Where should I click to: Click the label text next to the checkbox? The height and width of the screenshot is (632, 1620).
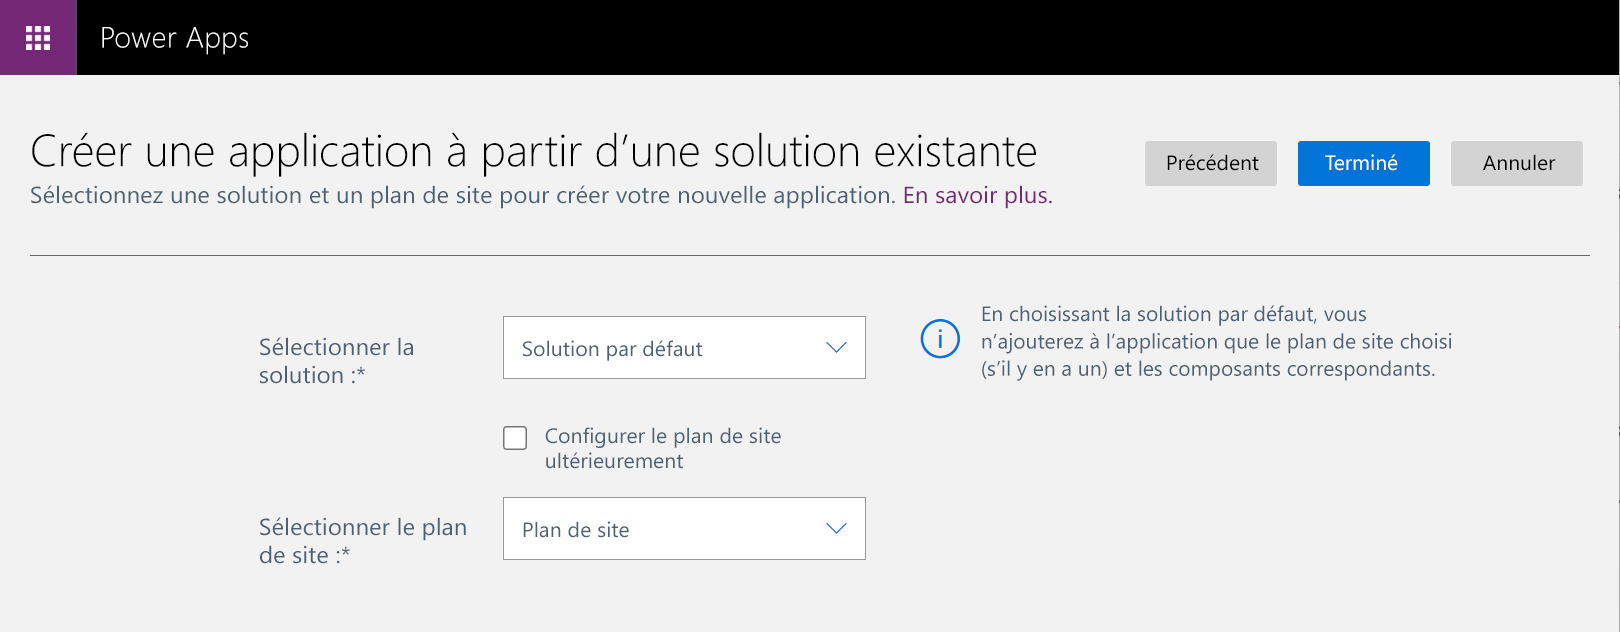pyautogui.click(x=662, y=448)
